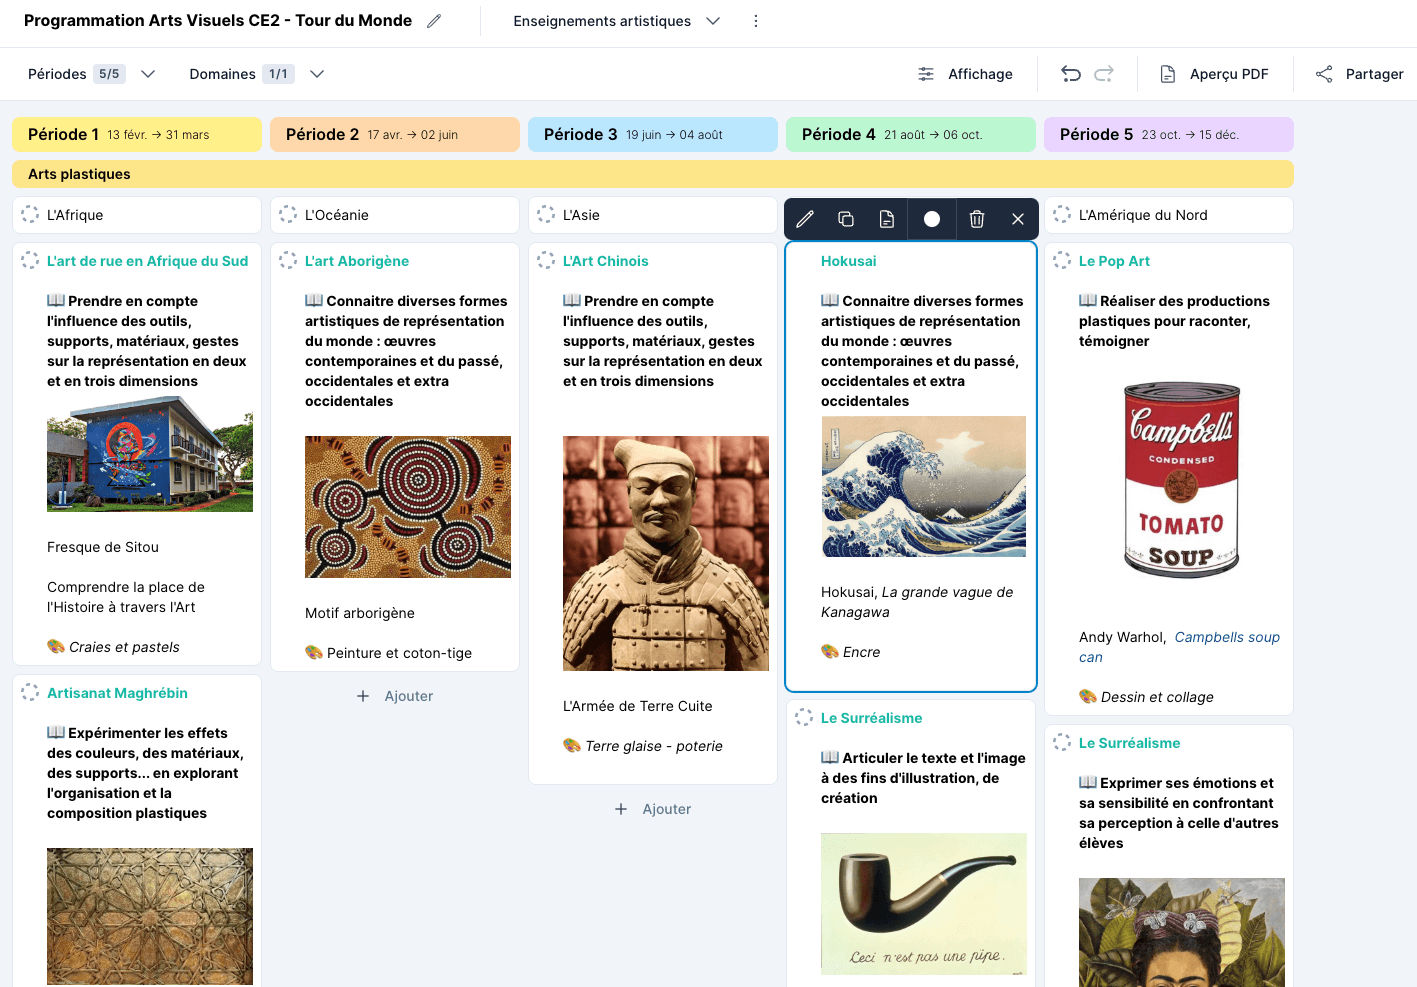Viewport: 1417px width, 987px height.
Task: Edit the title with the pencil icon
Action: pyautogui.click(x=434, y=21)
